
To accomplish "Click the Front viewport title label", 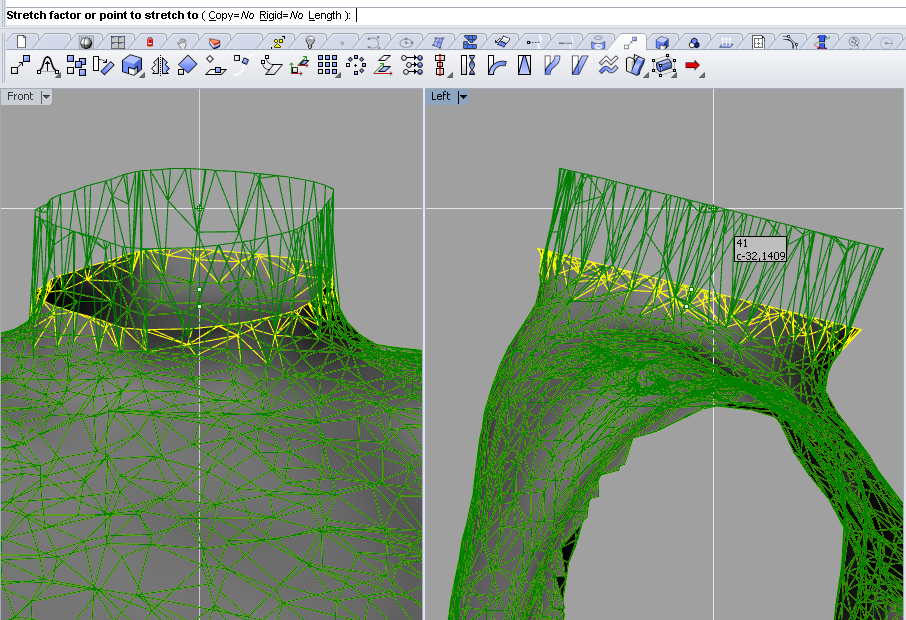I will 20,97.
